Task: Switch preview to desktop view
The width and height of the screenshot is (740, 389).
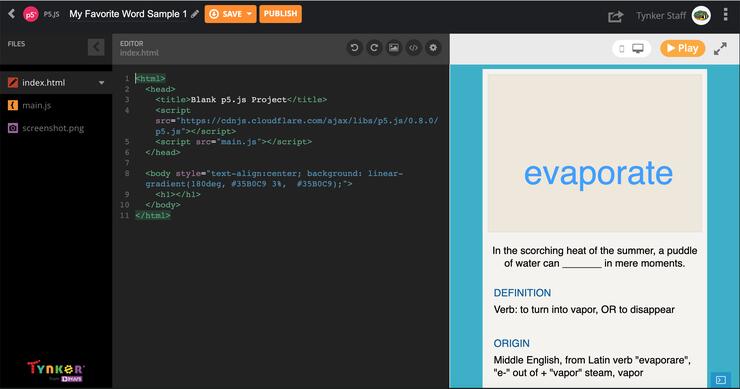Action: (638, 49)
